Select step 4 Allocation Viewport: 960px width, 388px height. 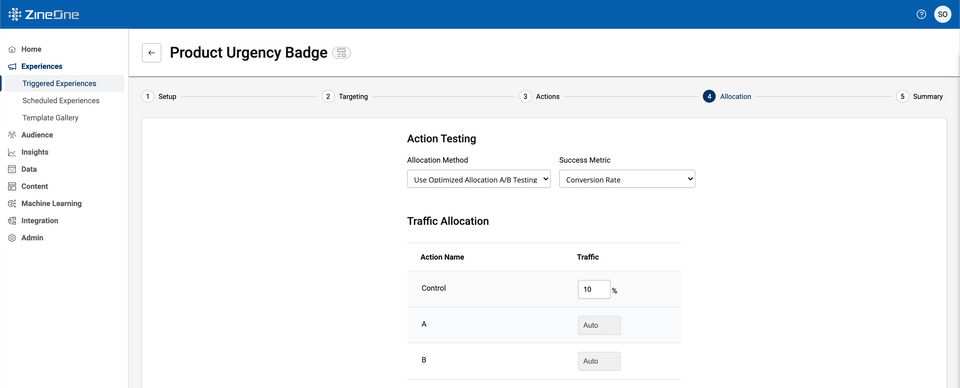tap(727, 97)
